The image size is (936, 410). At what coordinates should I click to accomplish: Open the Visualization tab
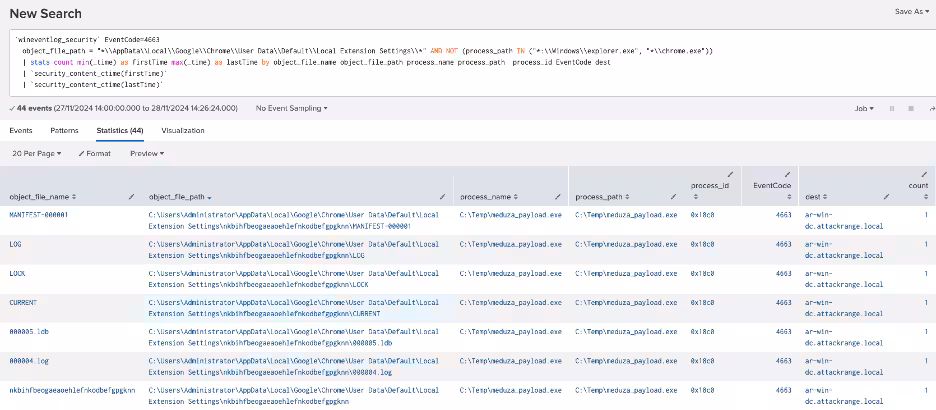click(x=182, y=130)
